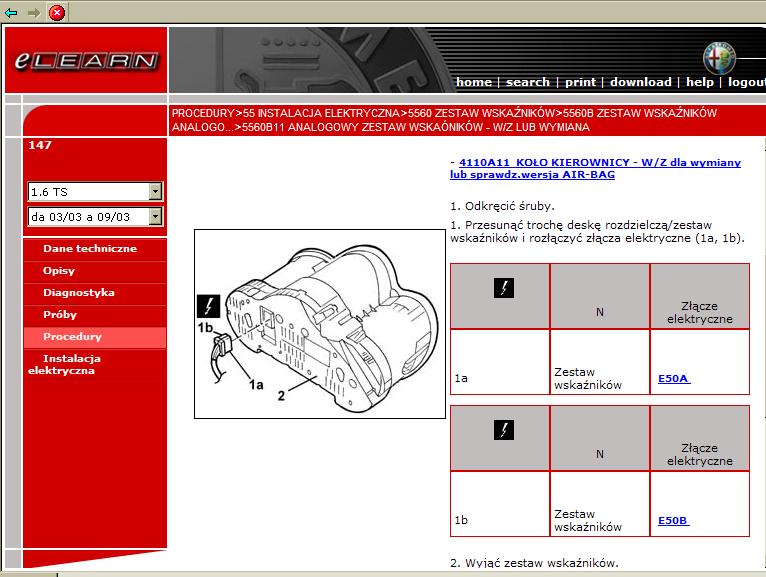
Task: Open the help link
Action: [700, 82]
